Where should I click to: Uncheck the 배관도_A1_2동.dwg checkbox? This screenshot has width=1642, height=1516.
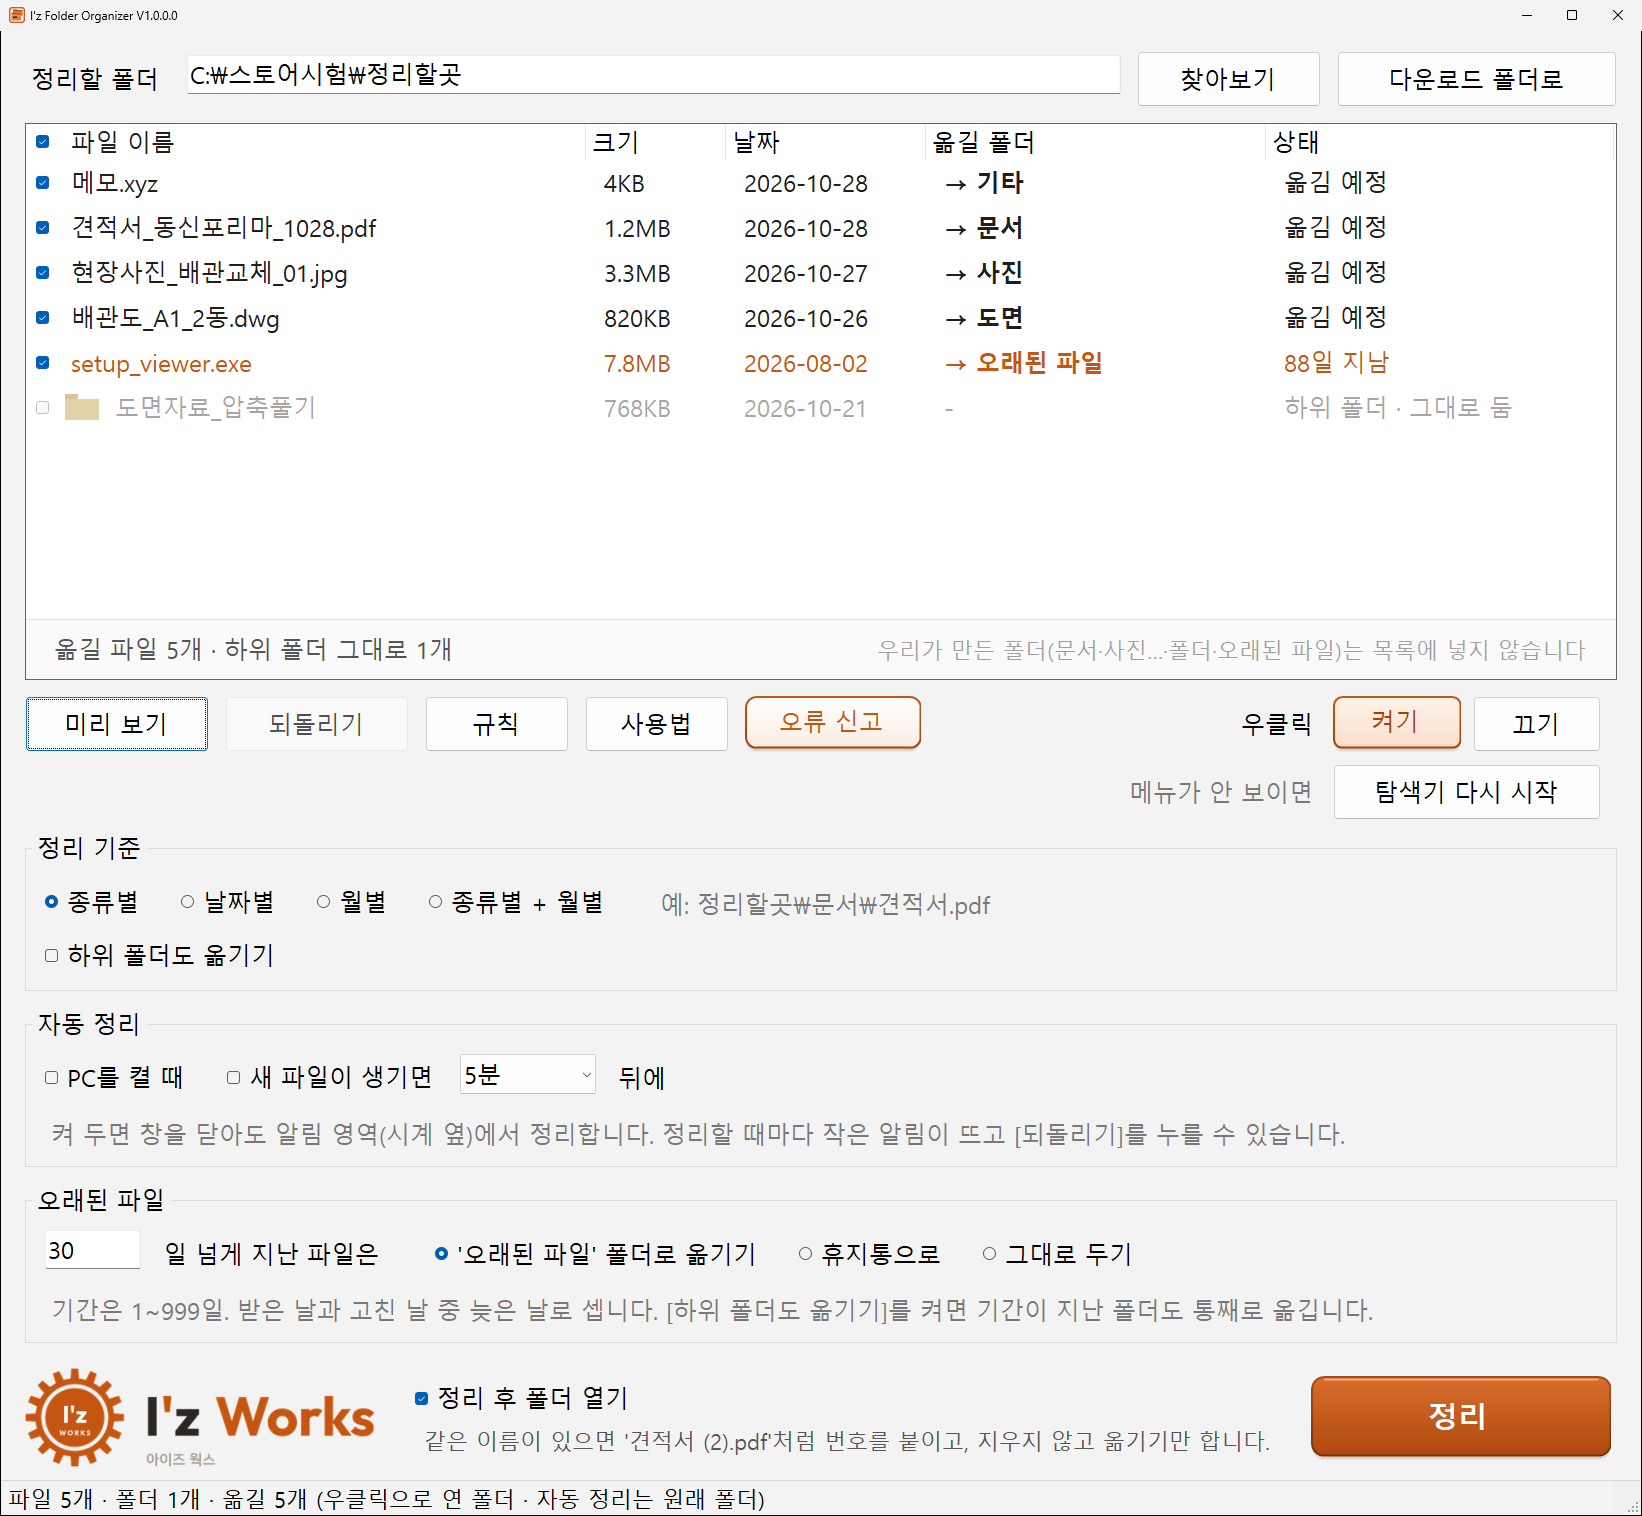[x=43, y=318]
